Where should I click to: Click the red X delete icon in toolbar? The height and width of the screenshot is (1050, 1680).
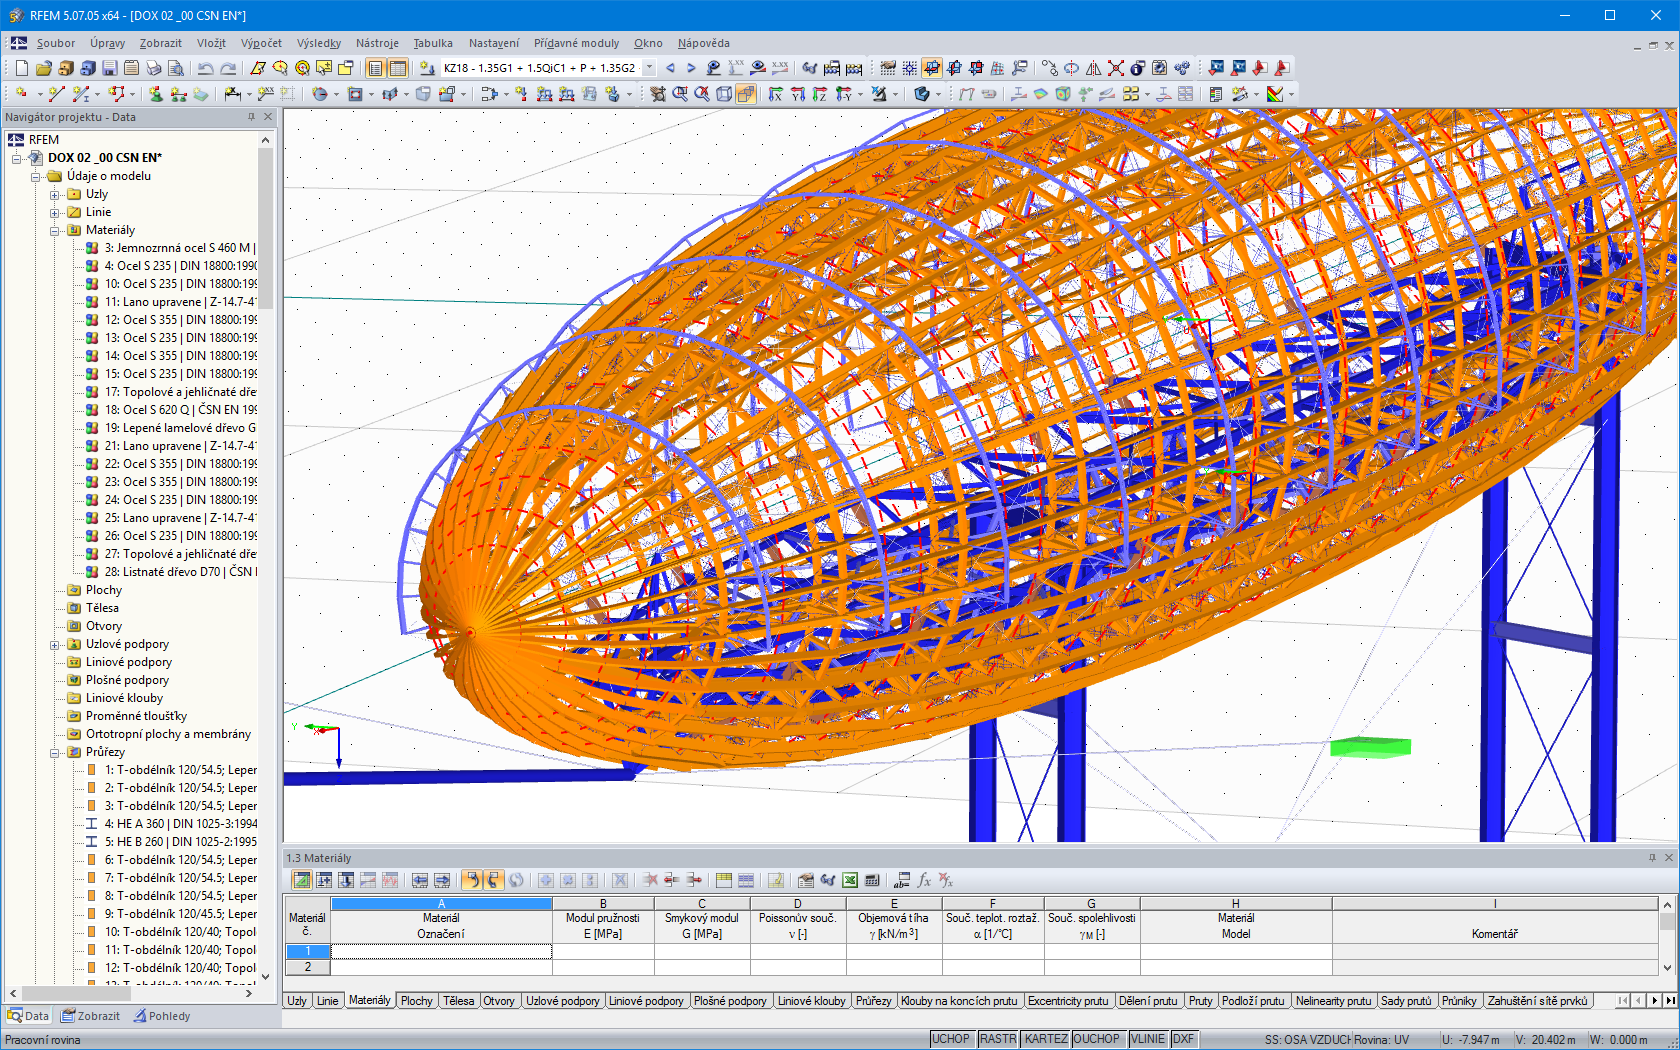pyautogui.click(x=1115, y=68)
